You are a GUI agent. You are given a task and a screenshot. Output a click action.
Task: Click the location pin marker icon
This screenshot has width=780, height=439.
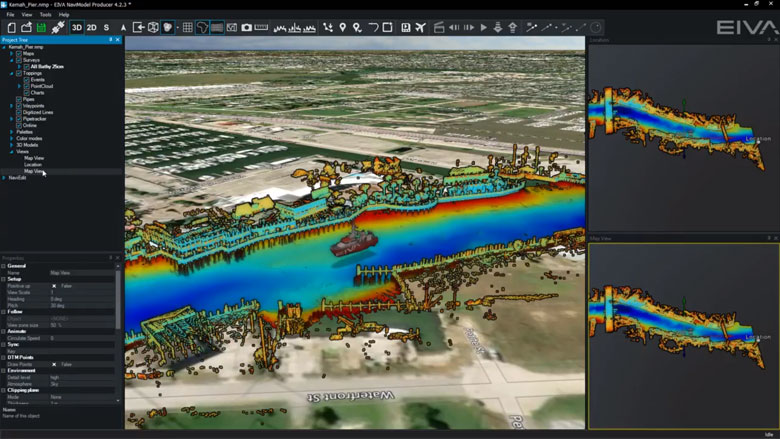click(342, 27)
